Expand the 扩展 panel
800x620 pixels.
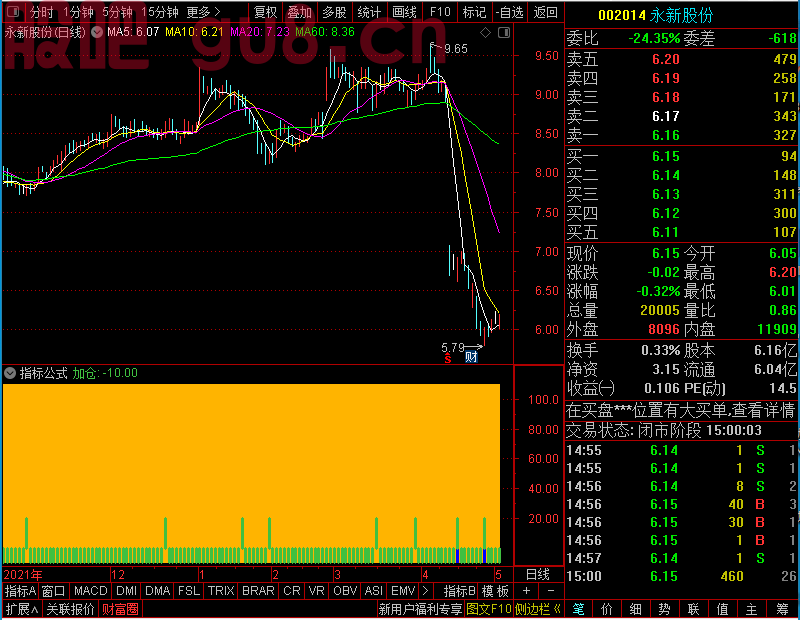(x=21, y=609)
